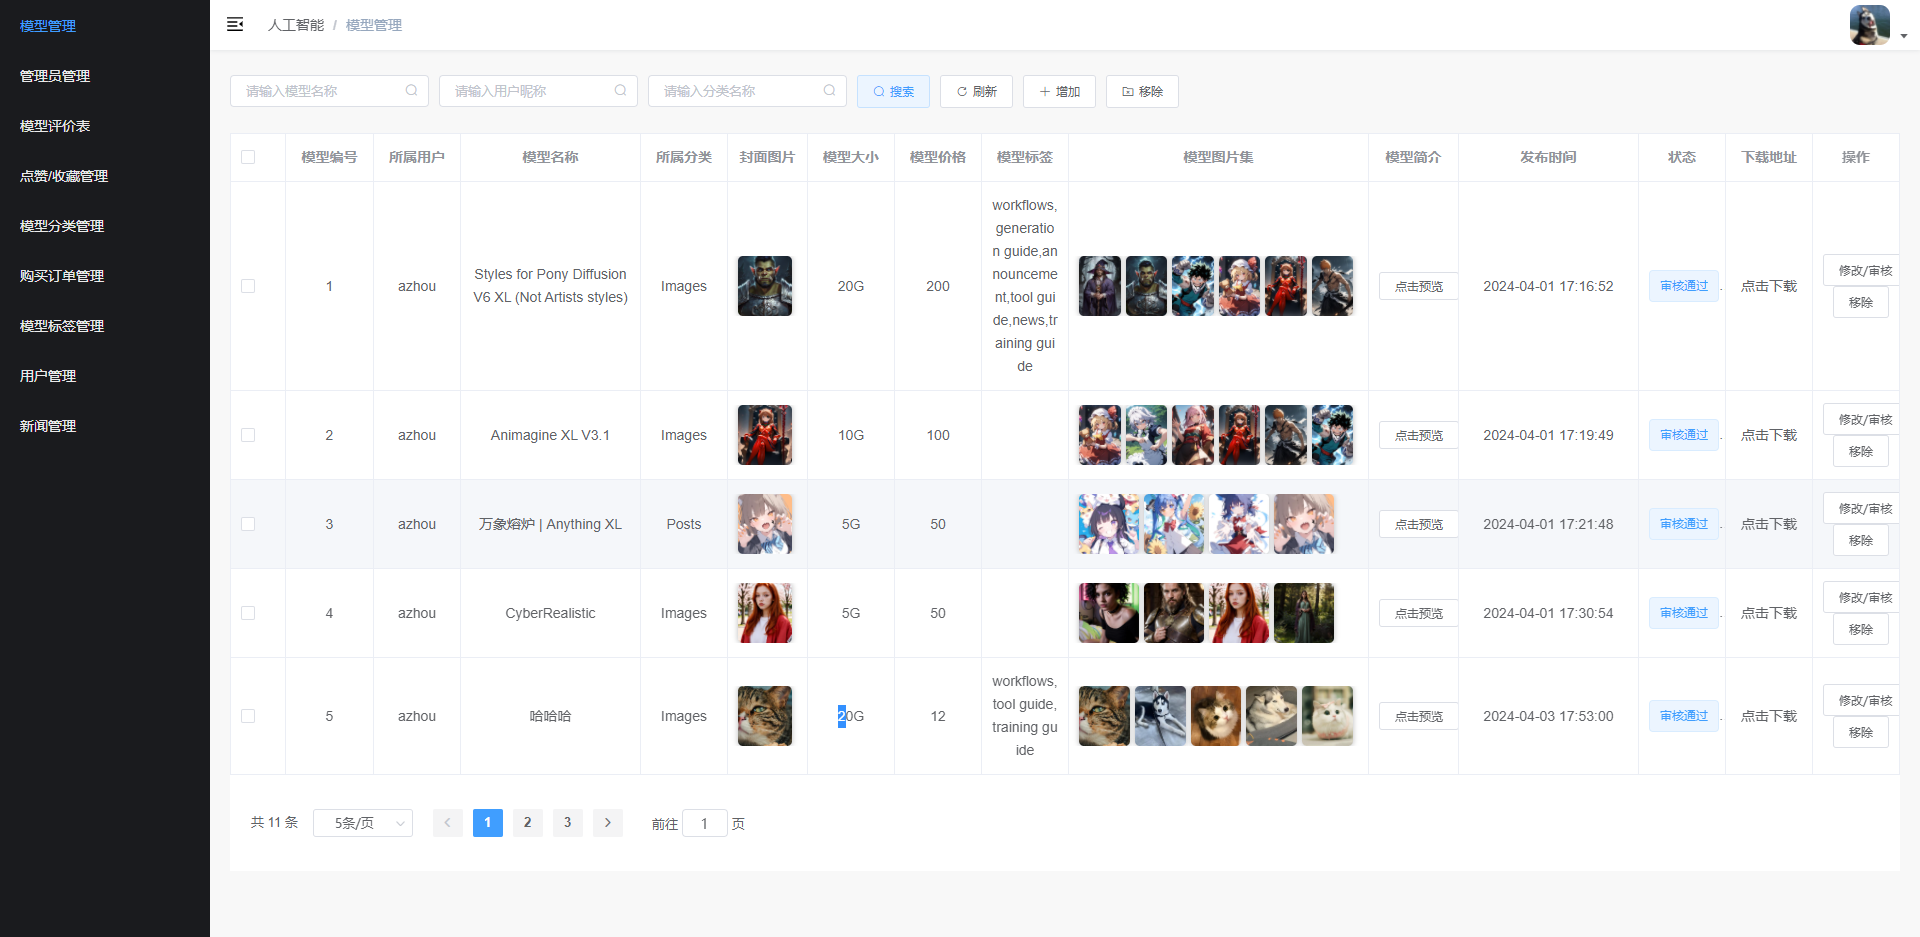1920x937 pixels.
Task: Collapse the sidebar with the hamburger icon
Action: tap(235, 24)
